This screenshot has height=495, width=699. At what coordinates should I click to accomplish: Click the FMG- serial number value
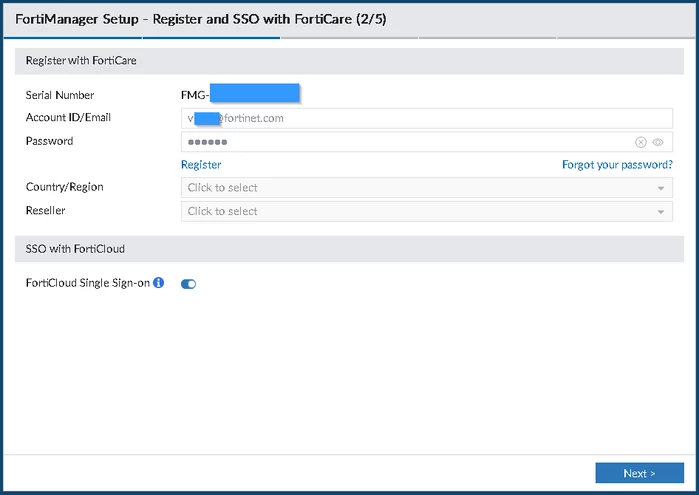coord(240,94)
